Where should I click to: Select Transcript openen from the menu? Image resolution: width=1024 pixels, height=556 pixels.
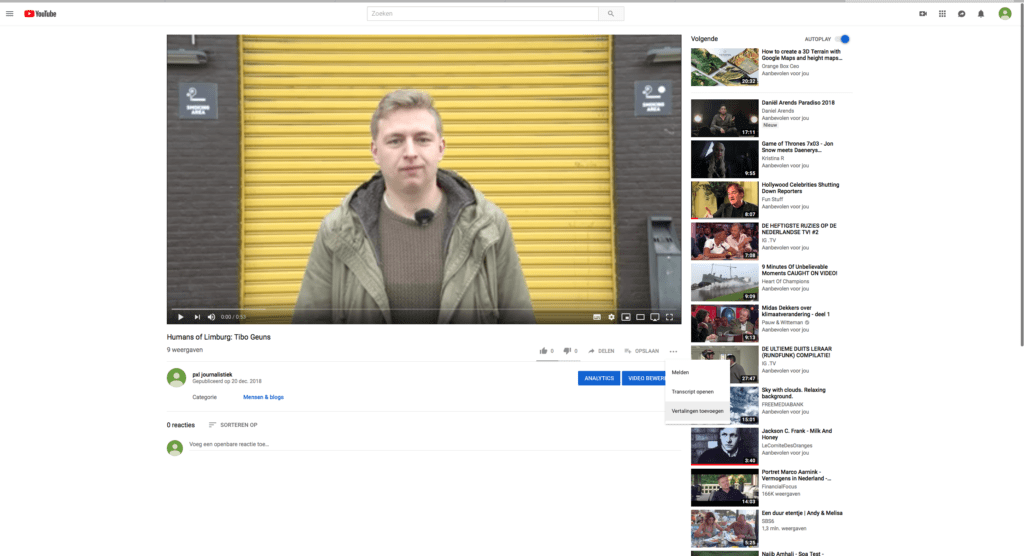[692, 391]
